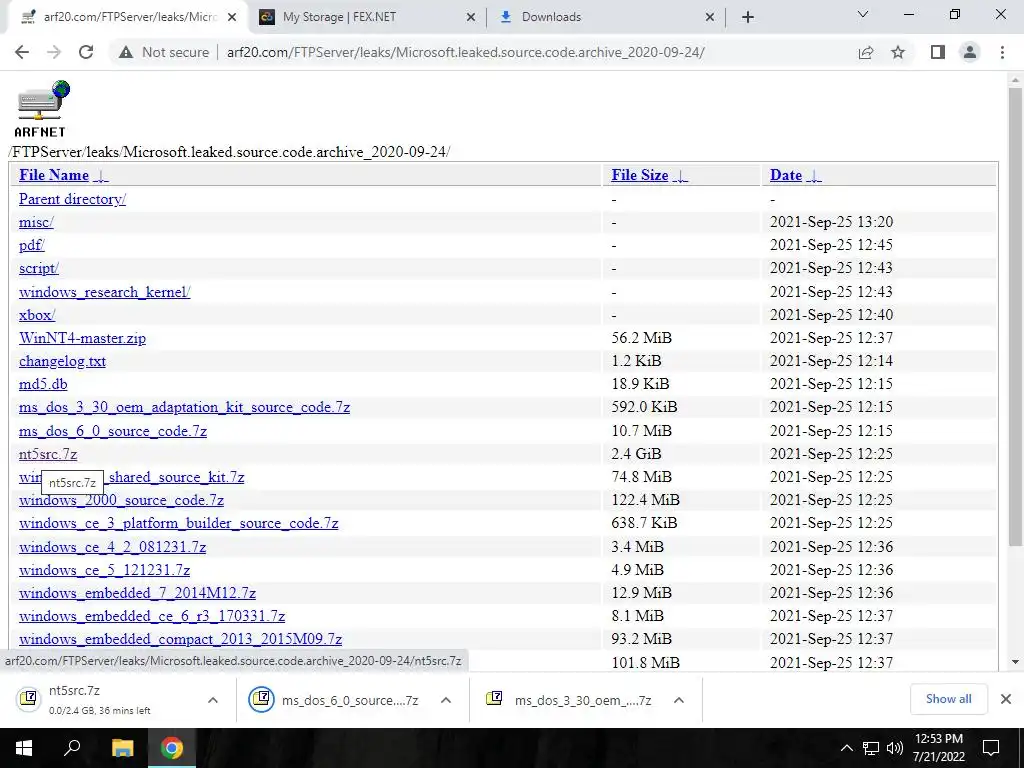The height and width of the screenshot is (768, 1024).
Task: Download windows_ce_4_2_081231.7z
Action: point(112,547)
